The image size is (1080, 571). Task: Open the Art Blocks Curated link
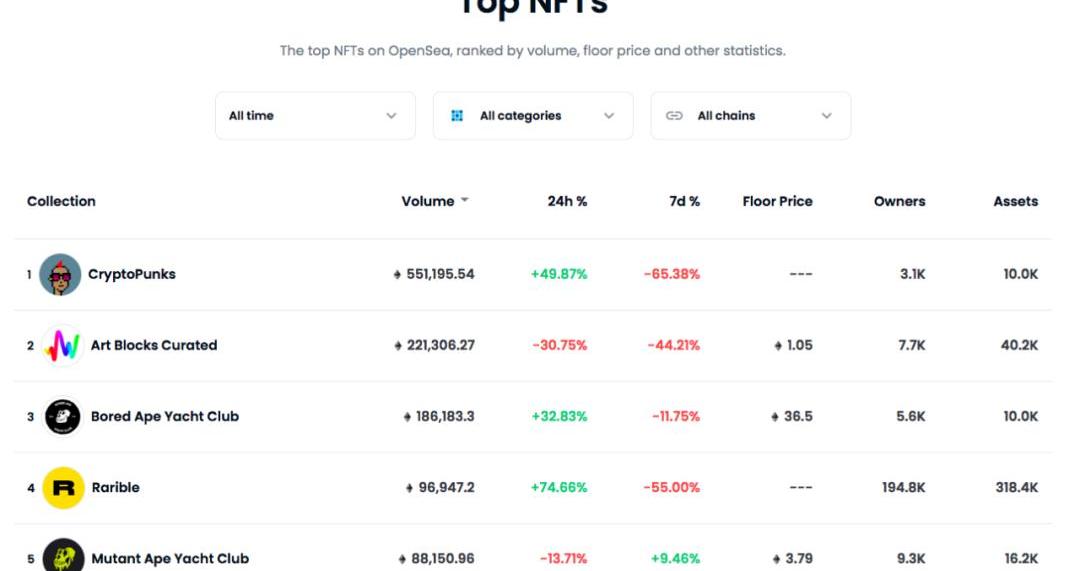click(154, 345)
